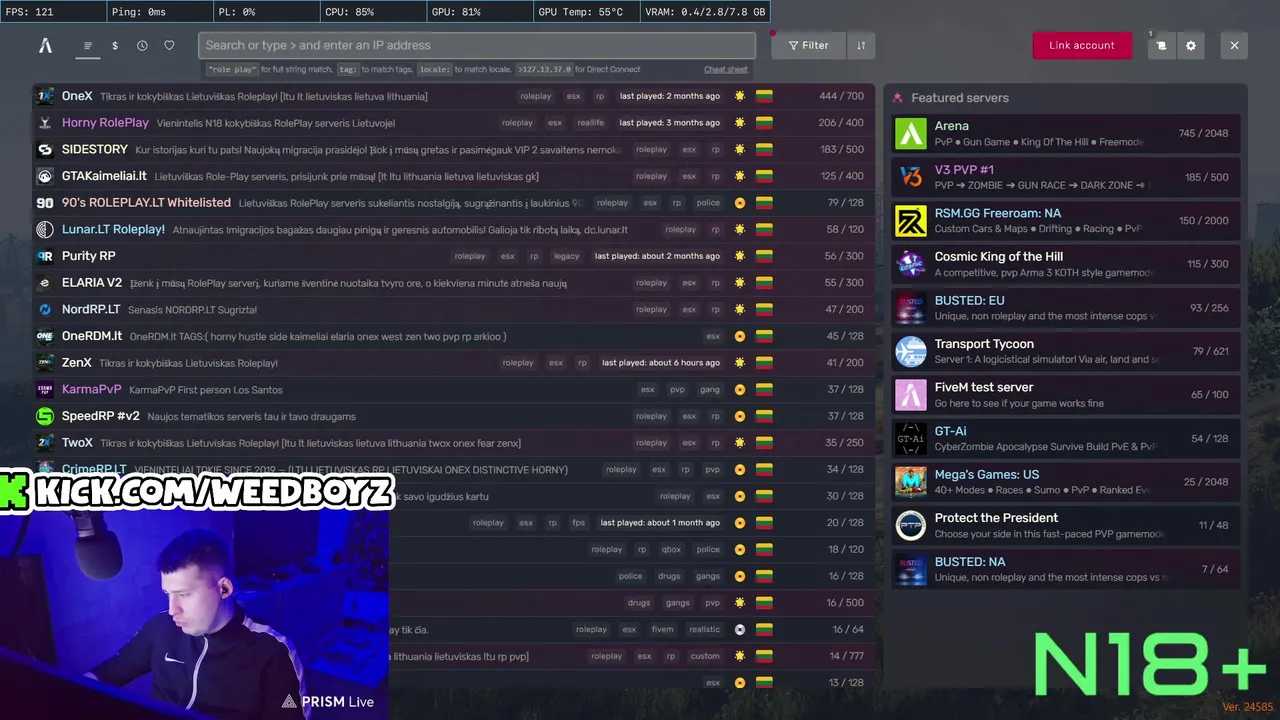Click the Arena featured server green icon

pos(910,133)
